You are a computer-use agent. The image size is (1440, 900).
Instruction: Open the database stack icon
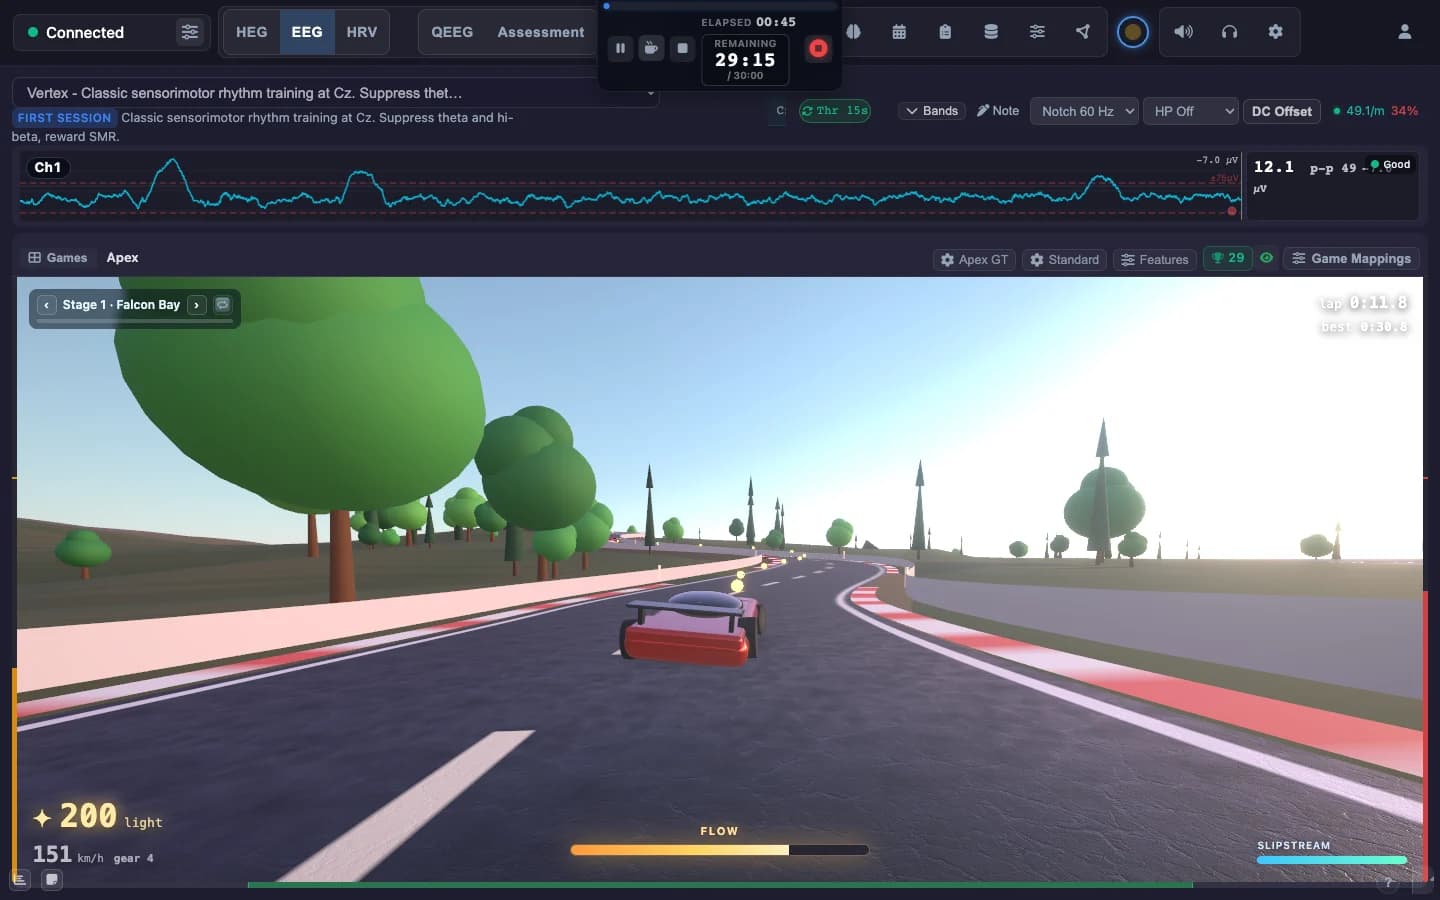tap(991, 32)
